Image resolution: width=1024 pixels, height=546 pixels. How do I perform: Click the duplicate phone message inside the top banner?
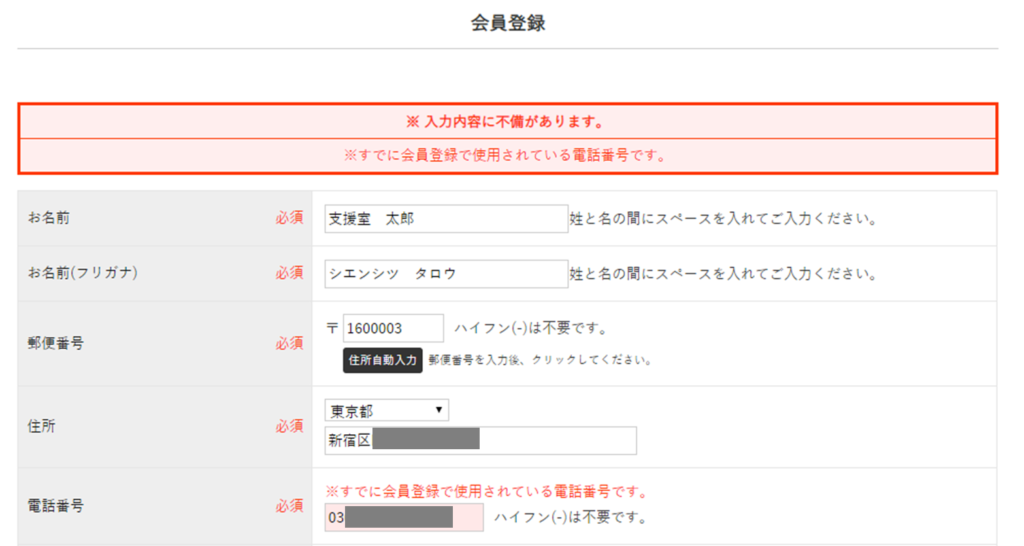coord(507,156)
